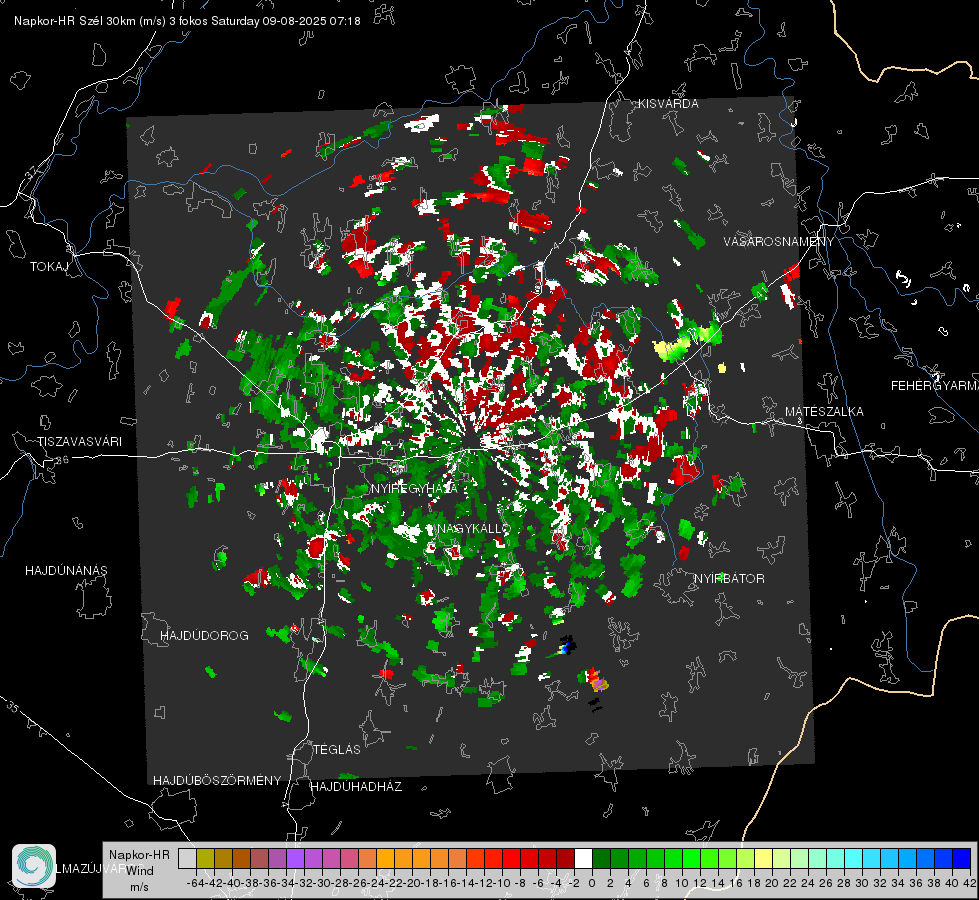The height and width of the screenshot is (900, 979).
Task: Choose the dark blue swatch between 40 and 42
Action: [962, 859]
